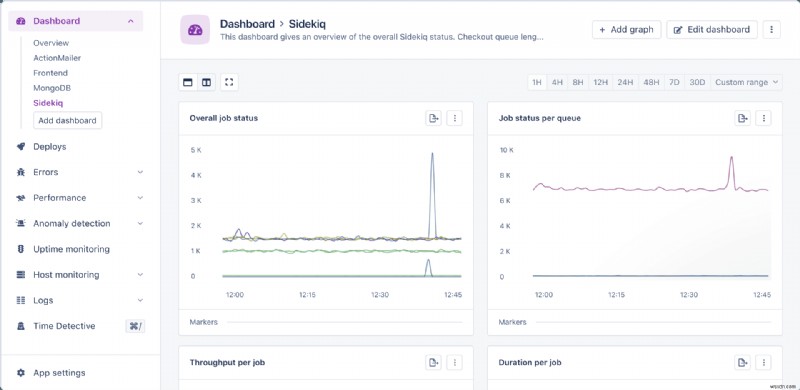The image size is (800, 390).
Task: Click the Add graph button
Action: [627, 30]
